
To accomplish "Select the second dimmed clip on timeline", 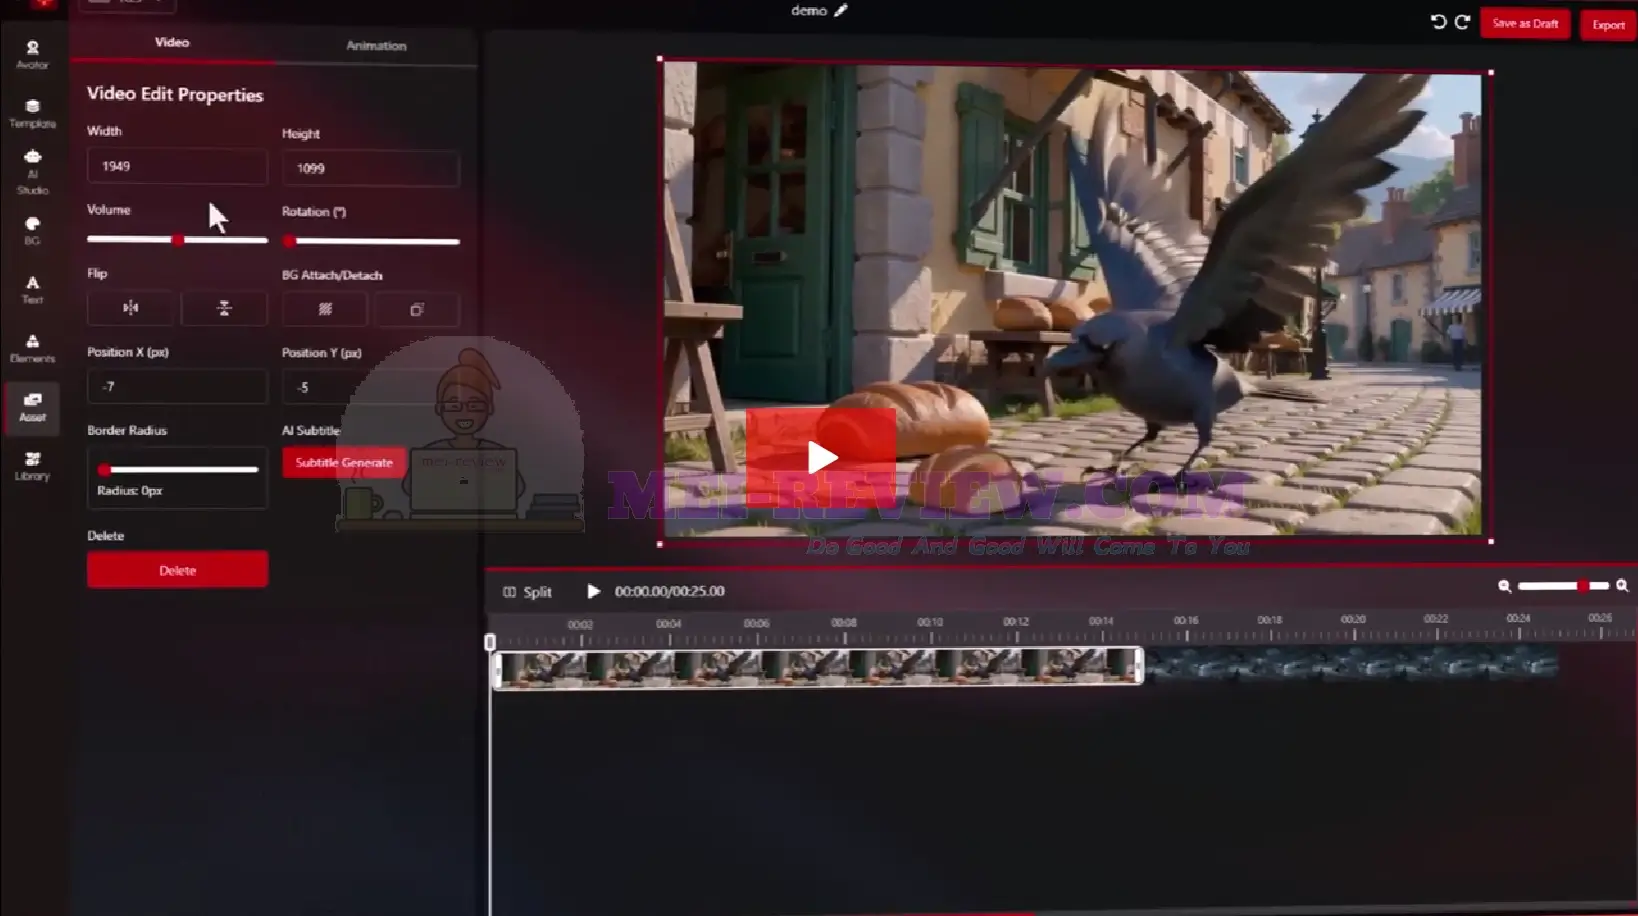I will point(1352,663).
